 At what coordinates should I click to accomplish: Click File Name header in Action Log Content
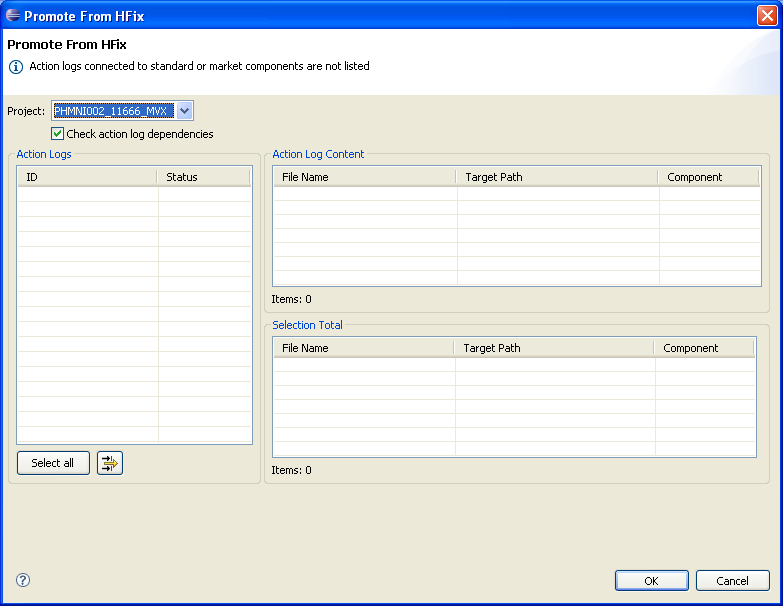365,177
